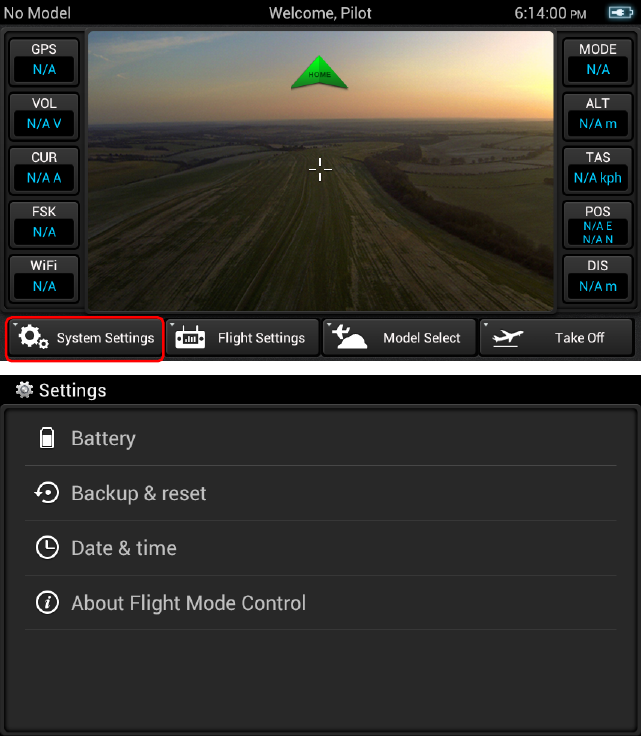
Task: Click the Backup & reset icon
Action: (x=47, y=493)
